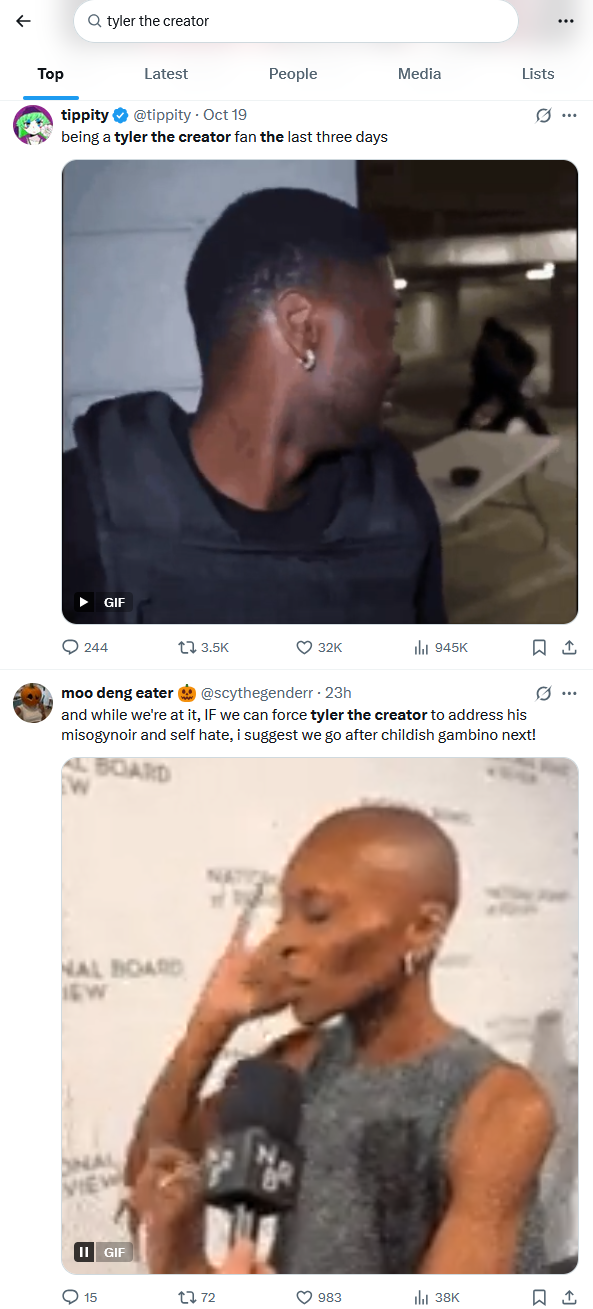The height and width of the screenshot is (1309, 593).
Task: Go back using the back arrow
Action: point(23,21)
